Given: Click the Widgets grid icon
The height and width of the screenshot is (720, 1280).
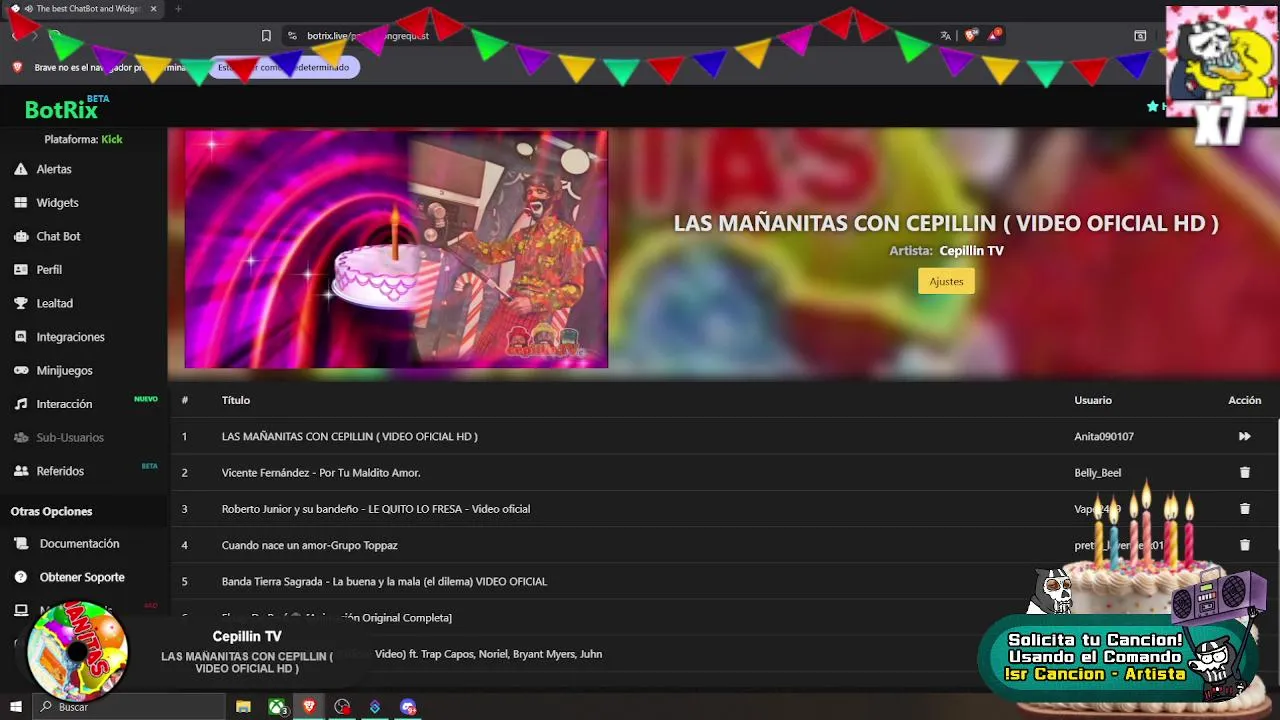Looking at the screenshot, I should click(20, 202).
